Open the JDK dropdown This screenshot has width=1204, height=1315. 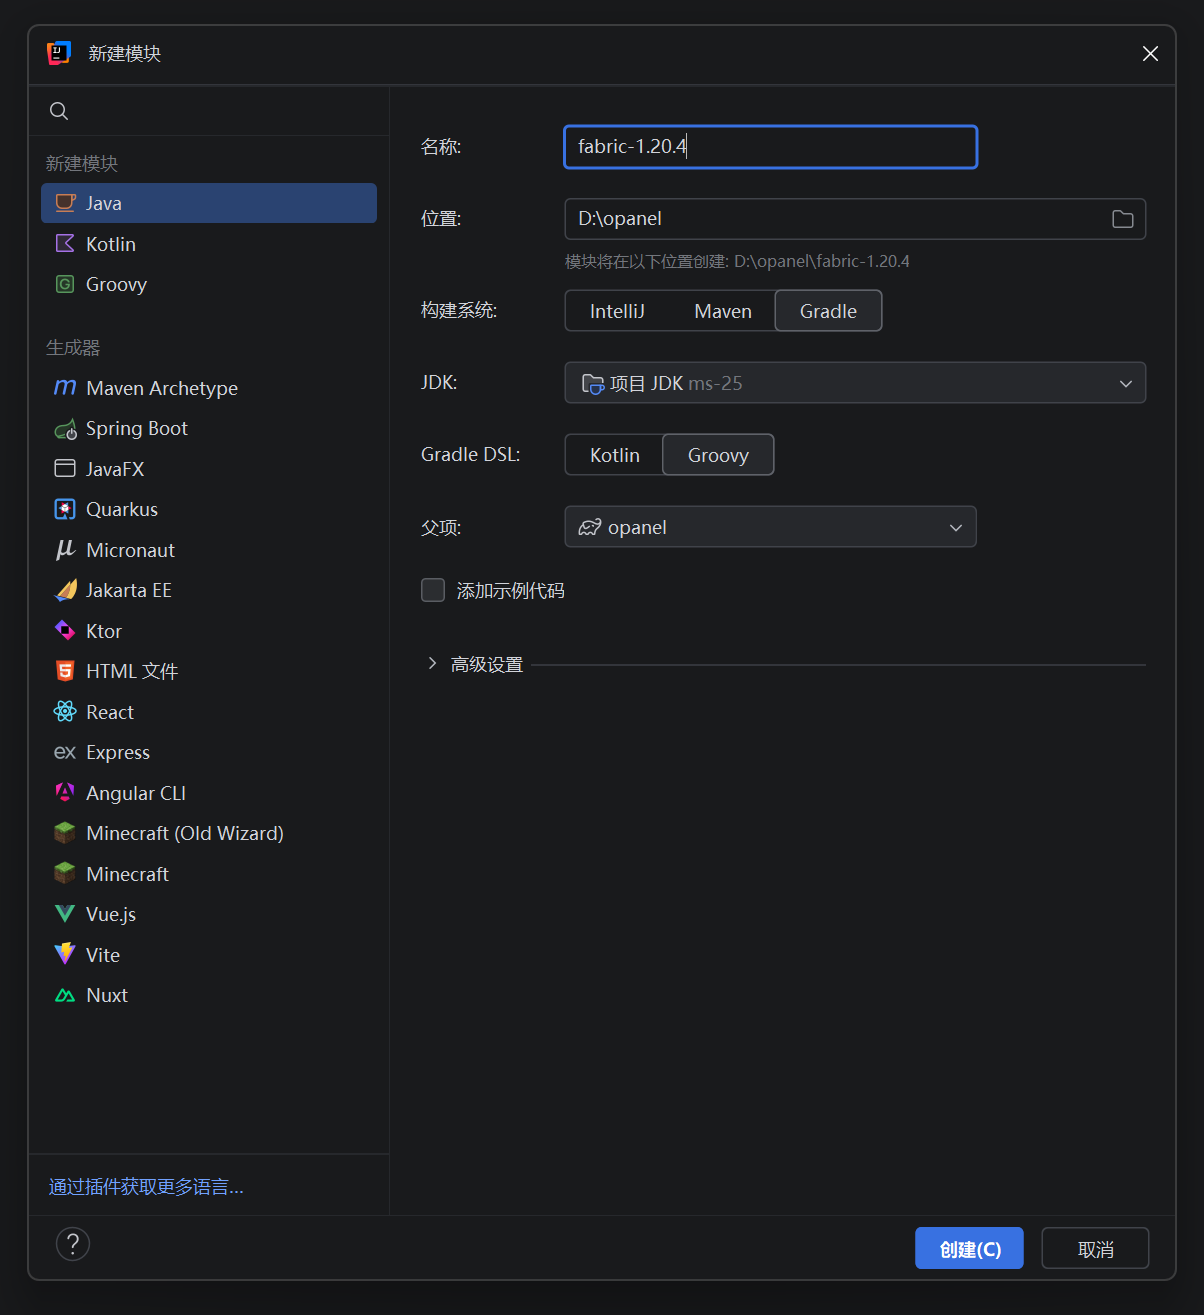tap(855, 383)
